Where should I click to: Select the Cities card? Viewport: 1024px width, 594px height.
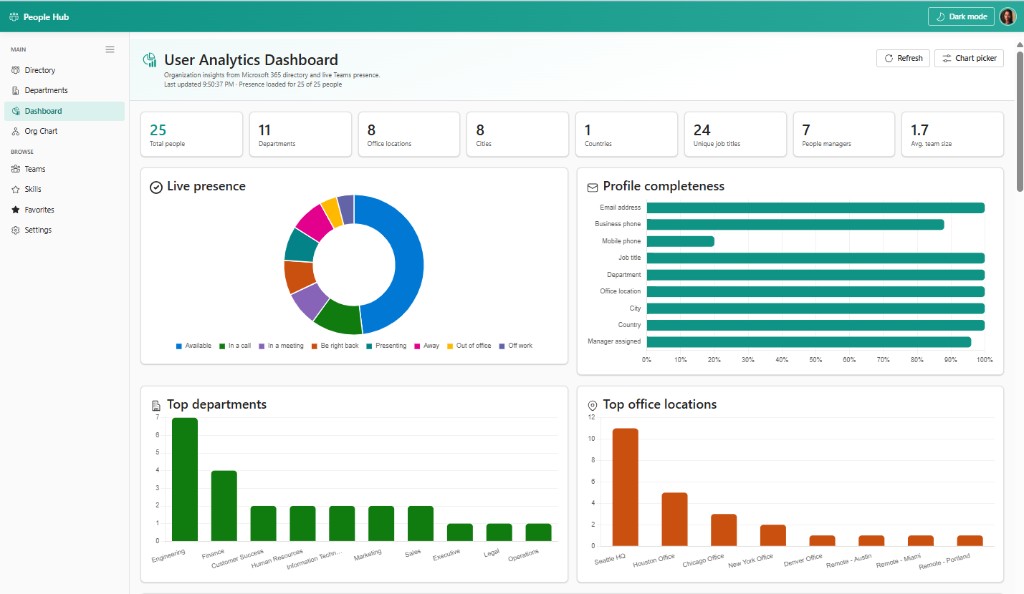(517, 134)
